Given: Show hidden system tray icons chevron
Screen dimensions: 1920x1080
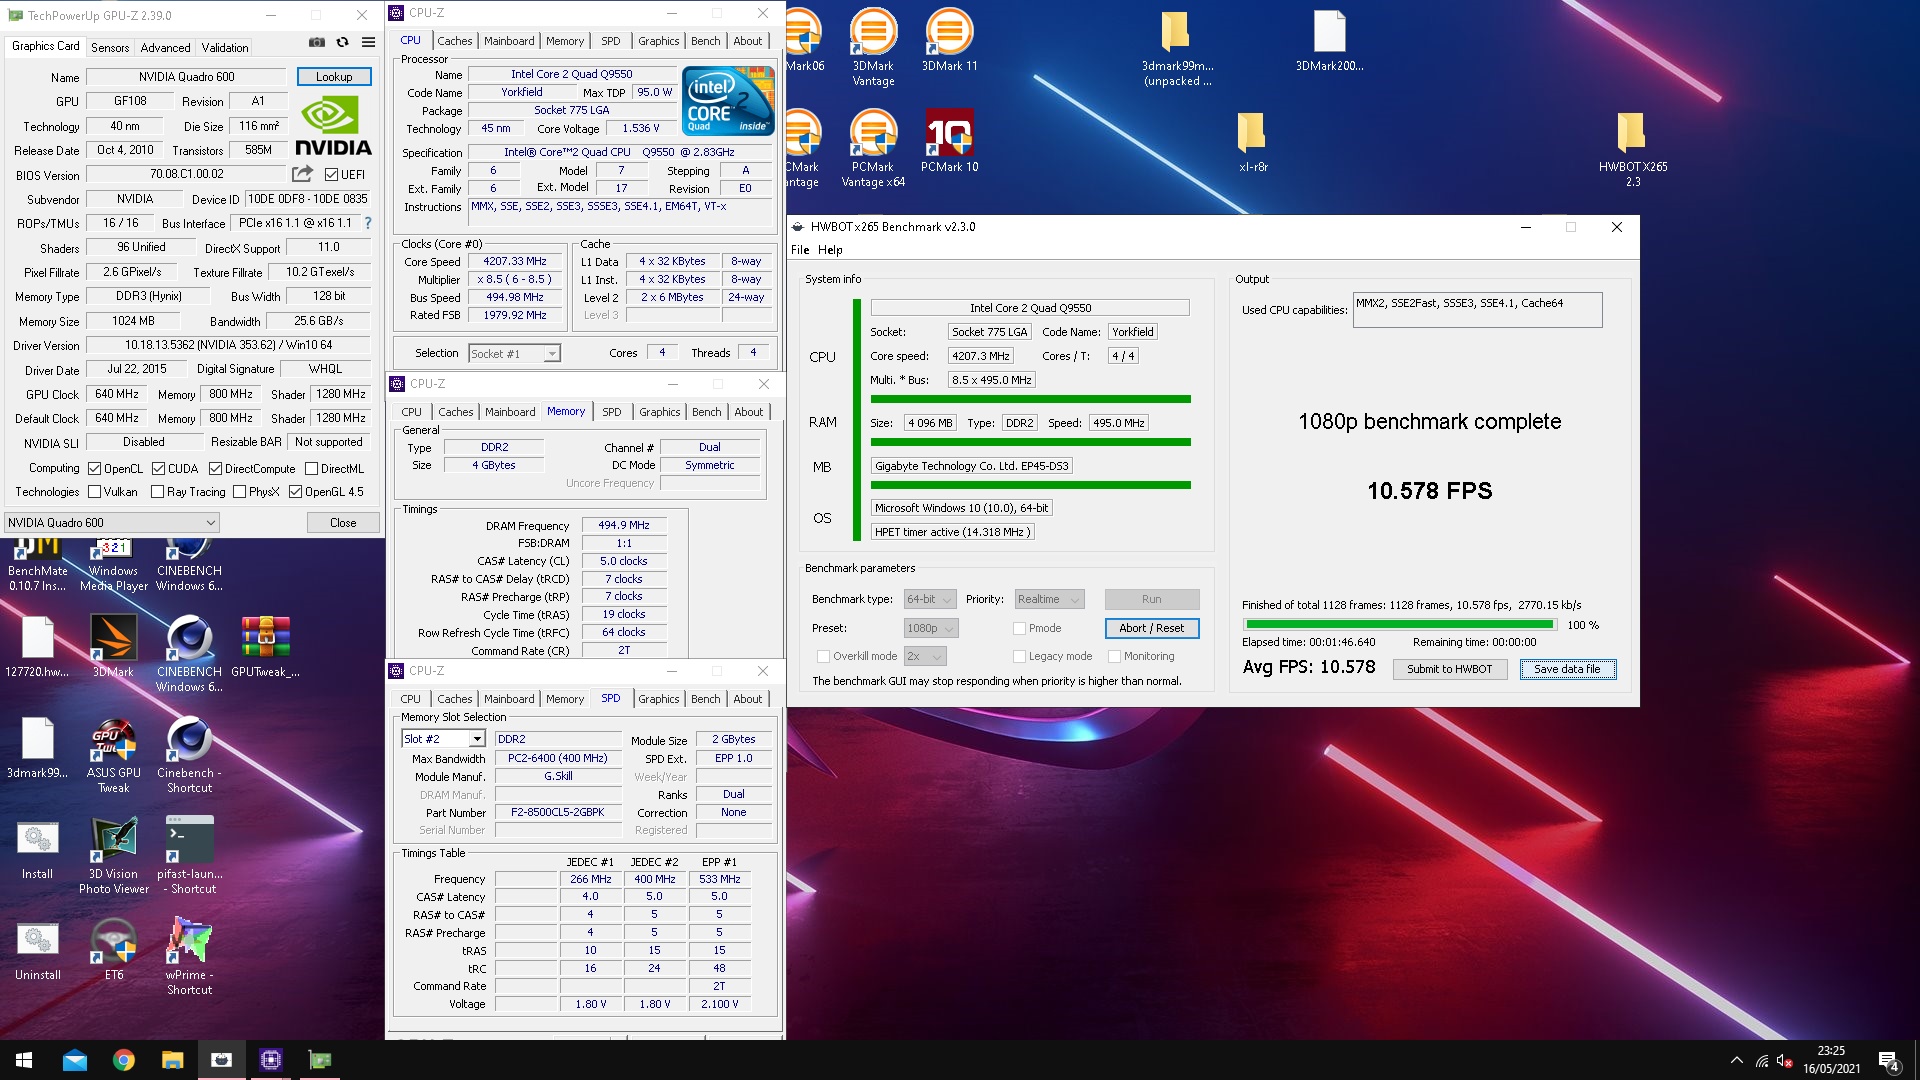Looking at the screenshot, I should pyautogui.click(x=1736, y=1060).
